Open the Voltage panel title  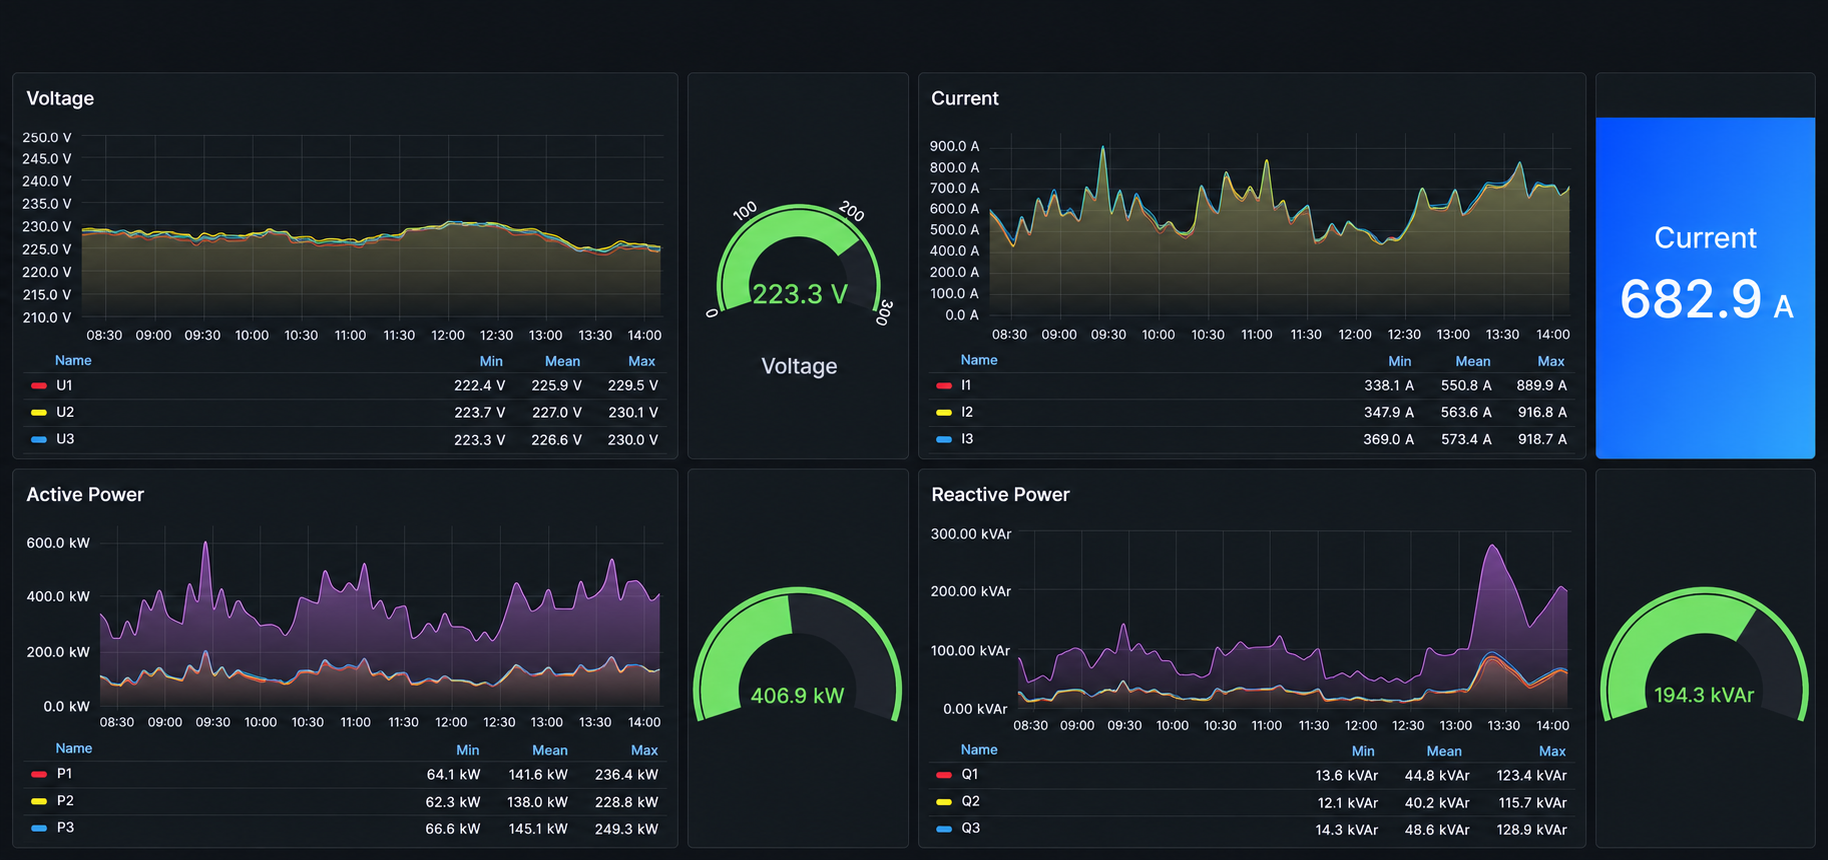[60, 98]
